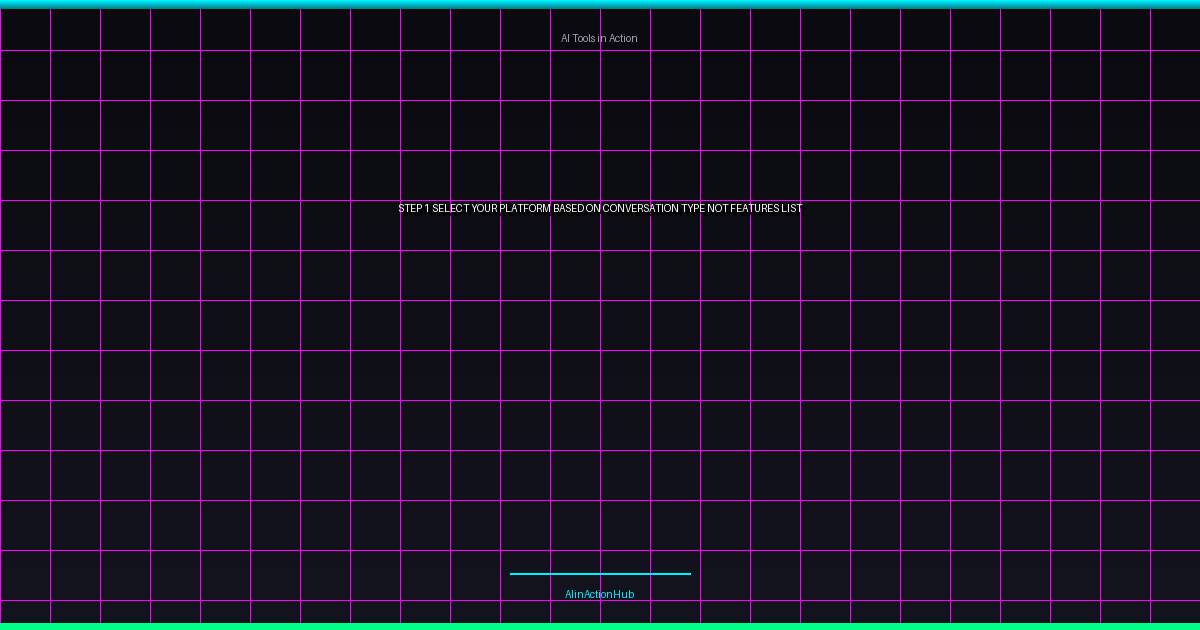Screen dimensions: 1200x630
Task: Click the word 'ON' in the step heading
Action: click(593, 209)
